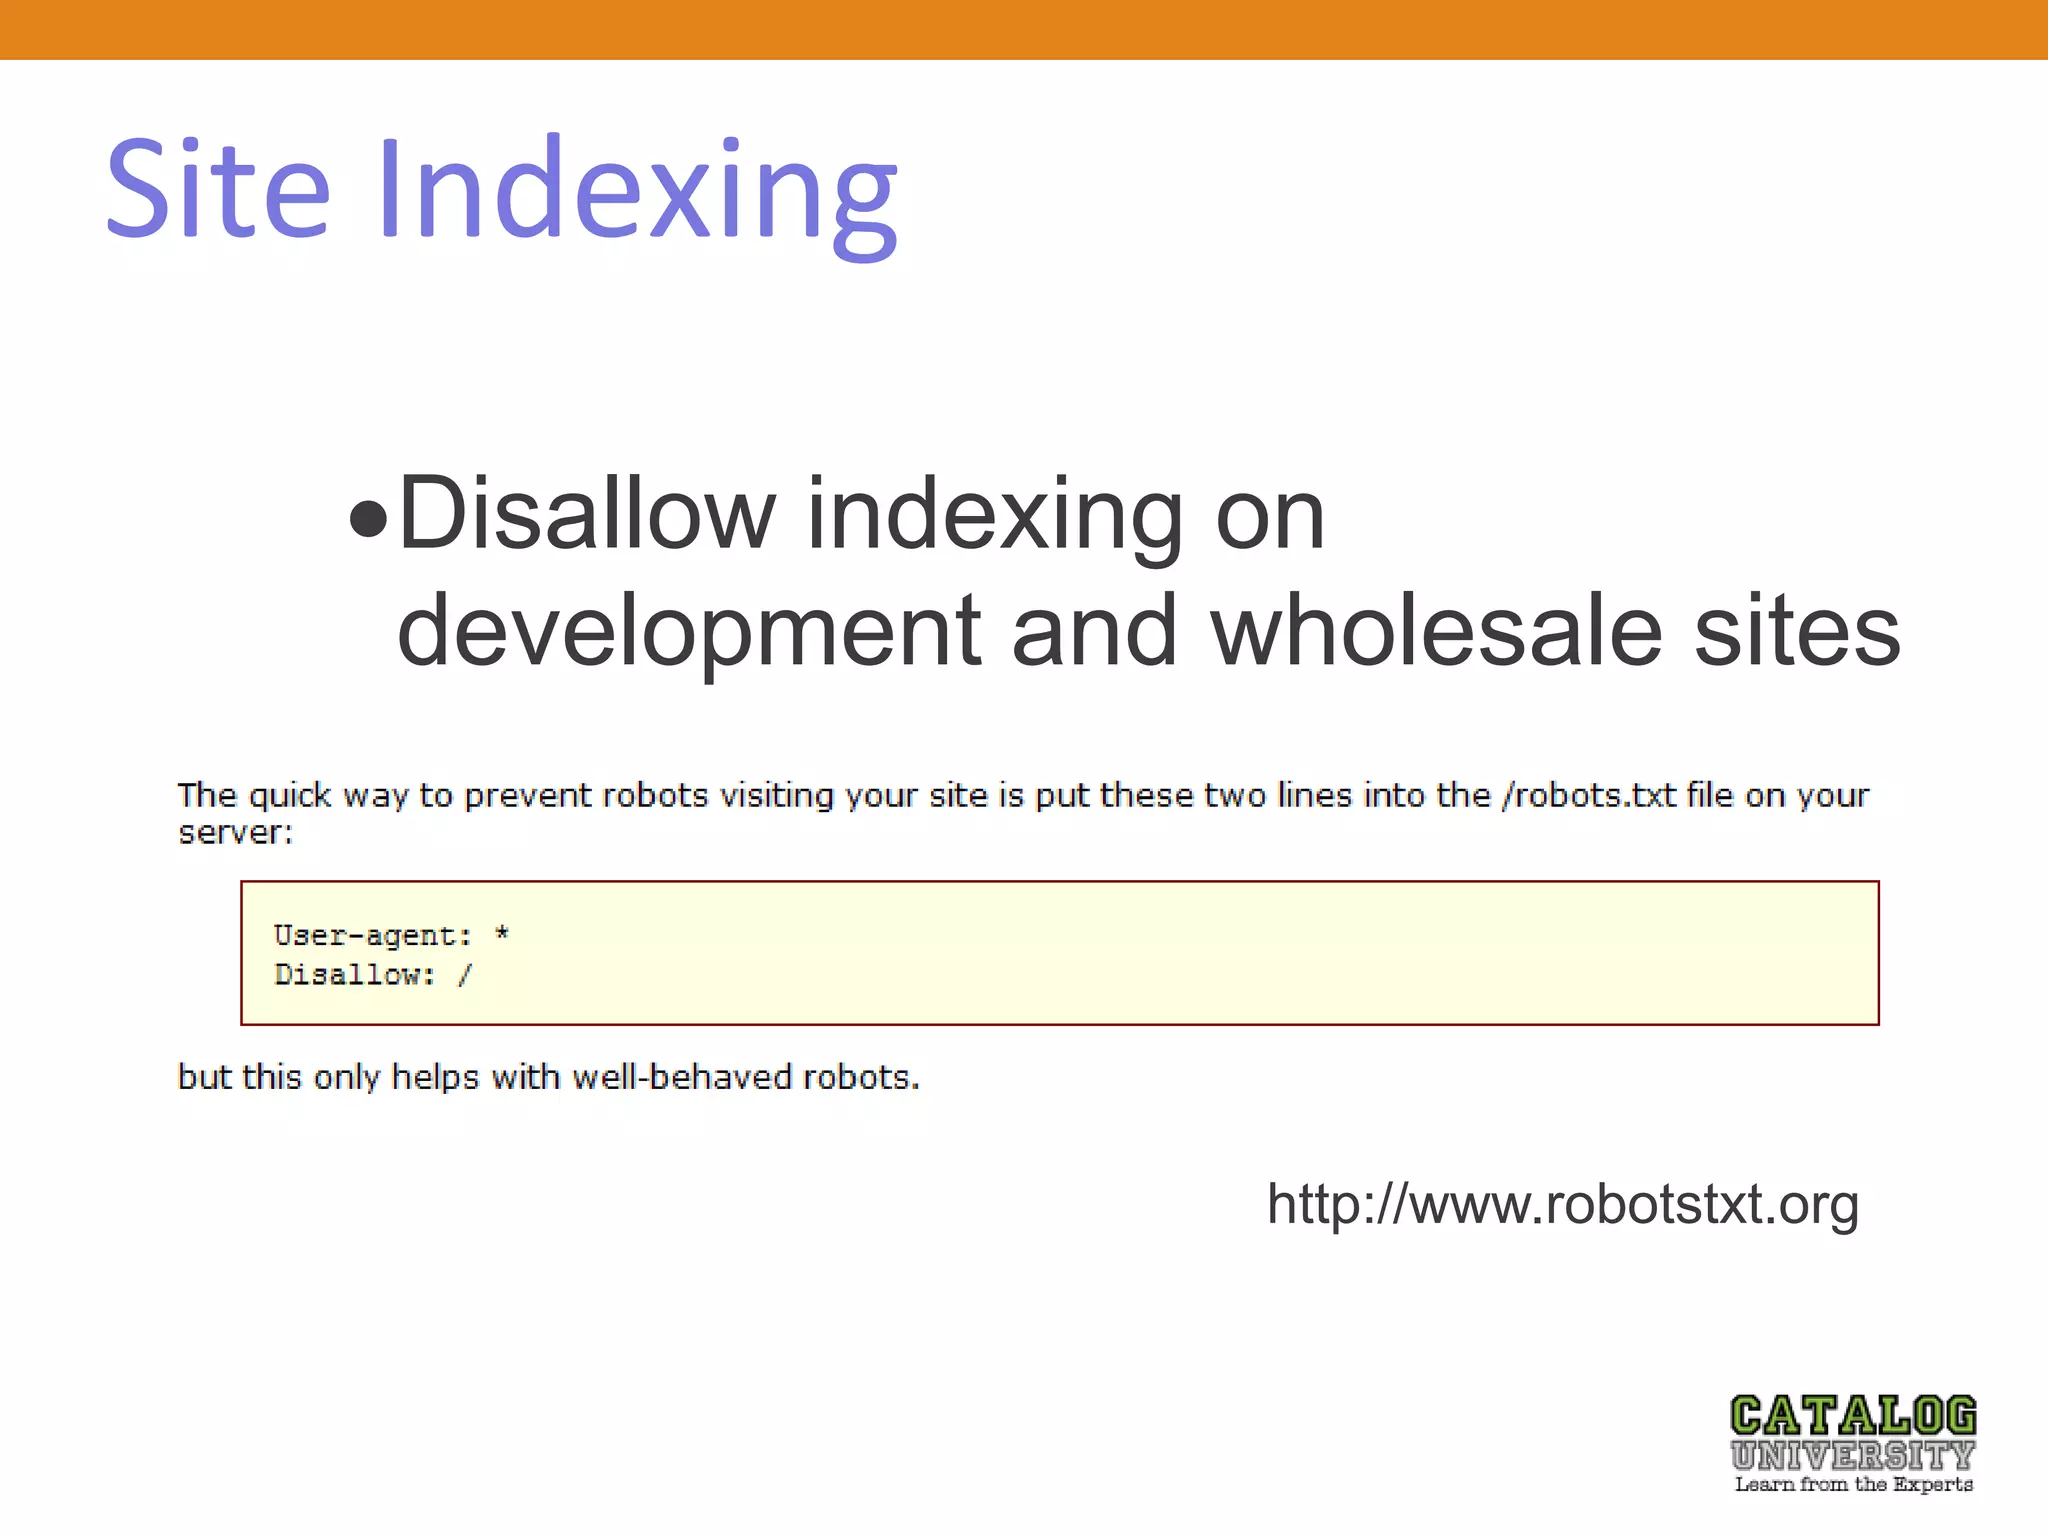Image resolution: width=2048 pixels, height=1536 pixels.
Task: Click the 'development and wholesale sites' line
Action: click(x=1149, y=632)
